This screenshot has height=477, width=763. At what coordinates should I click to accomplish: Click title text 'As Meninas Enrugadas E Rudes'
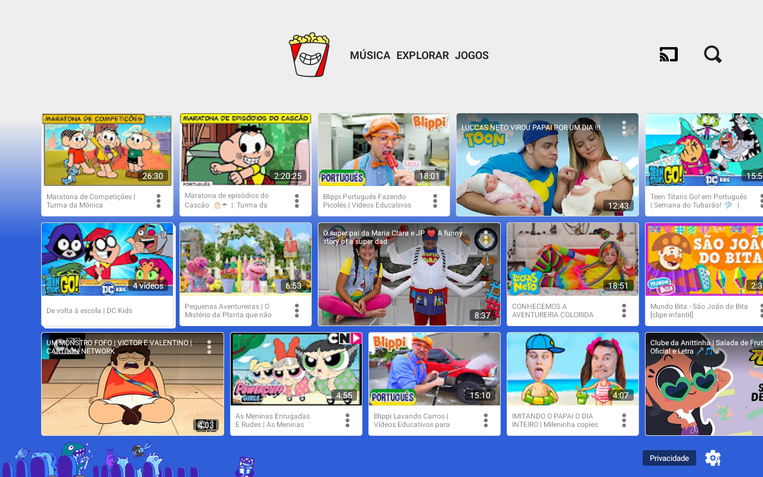click(272, 420)
